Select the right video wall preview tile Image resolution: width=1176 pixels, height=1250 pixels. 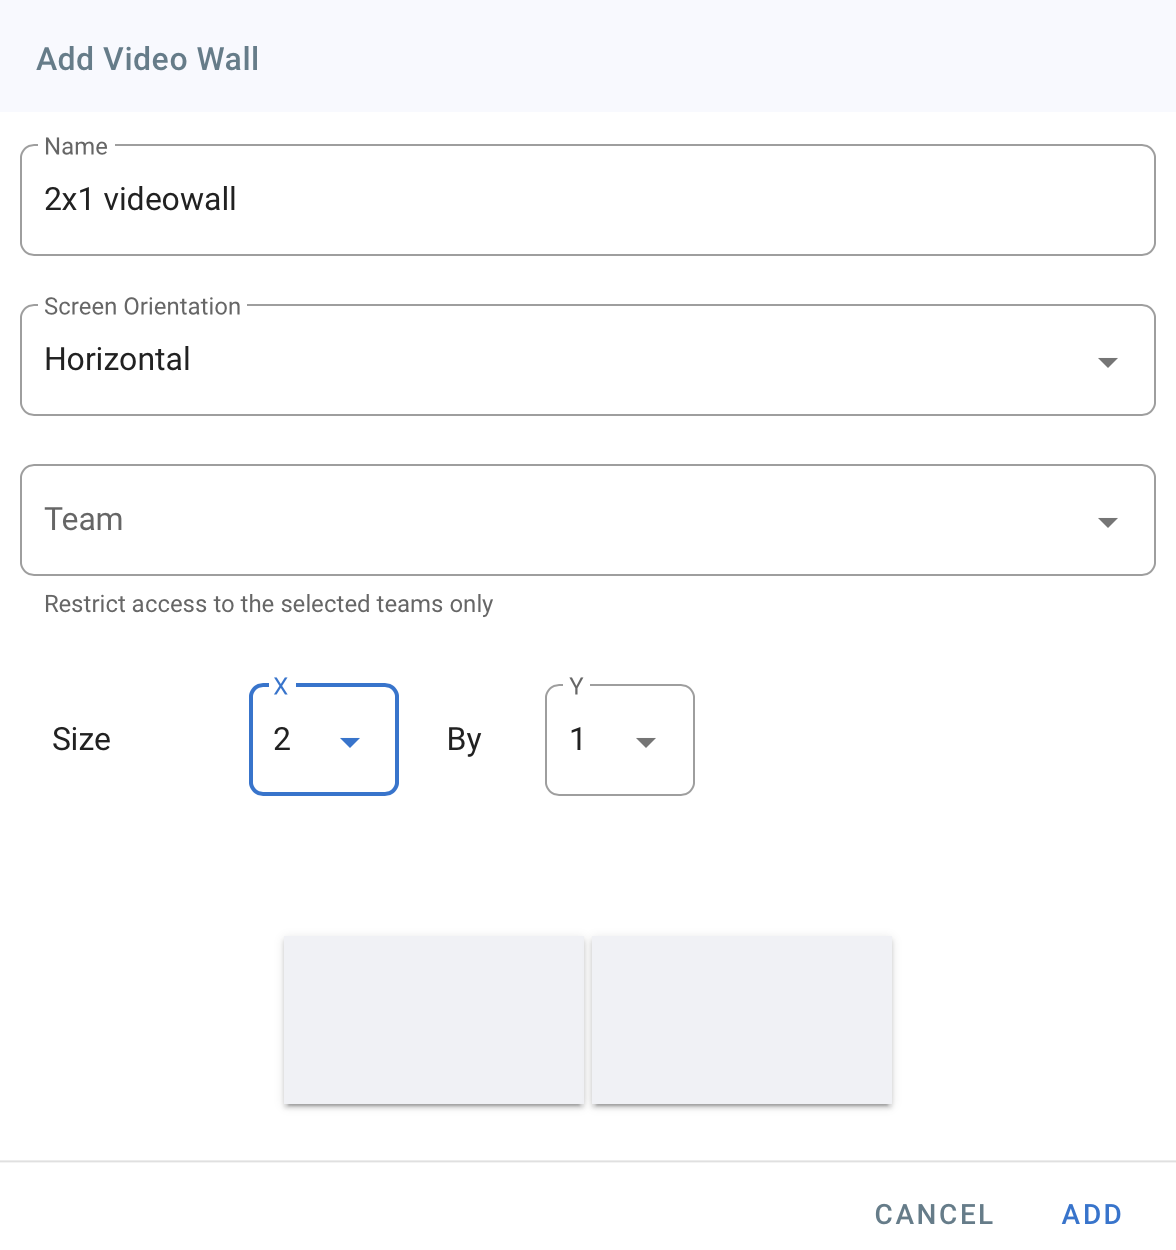pos(741,1020)
